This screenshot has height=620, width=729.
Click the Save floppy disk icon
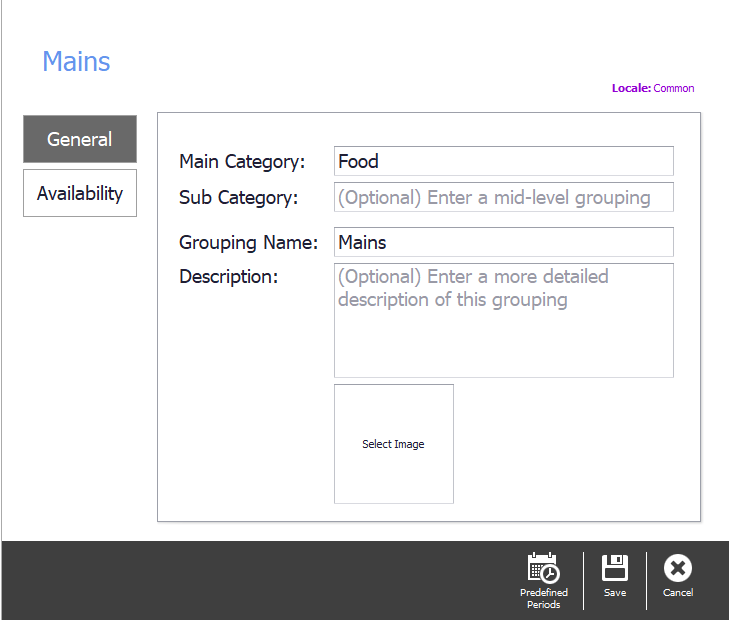(615, 567)
